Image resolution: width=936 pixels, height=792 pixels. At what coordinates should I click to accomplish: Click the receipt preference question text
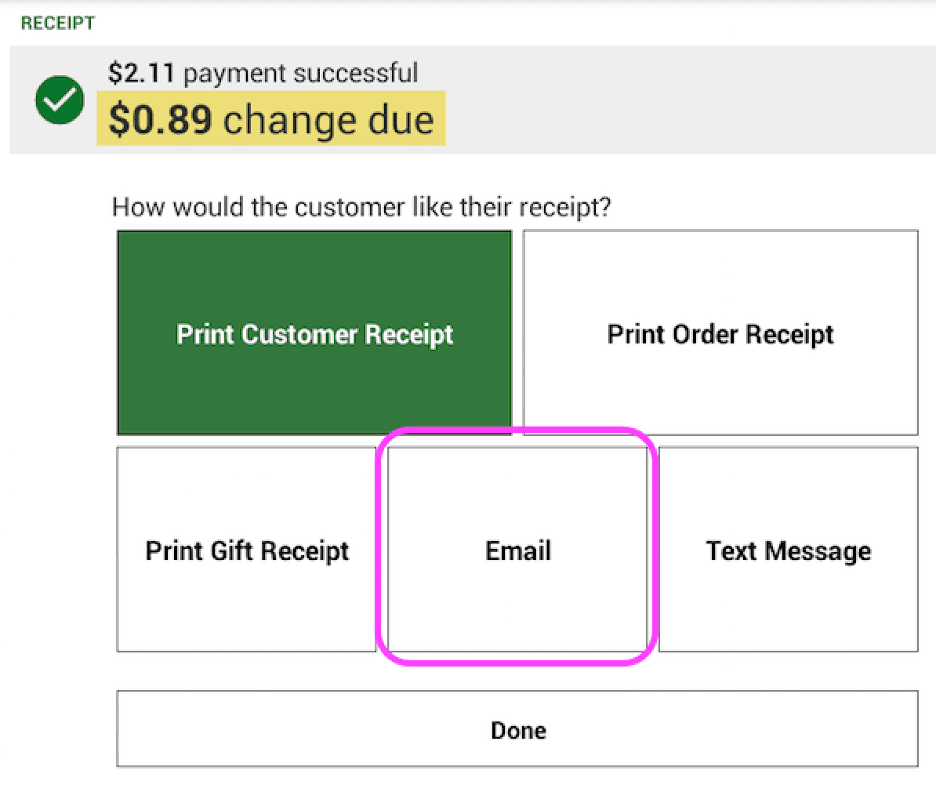(361, 208)
